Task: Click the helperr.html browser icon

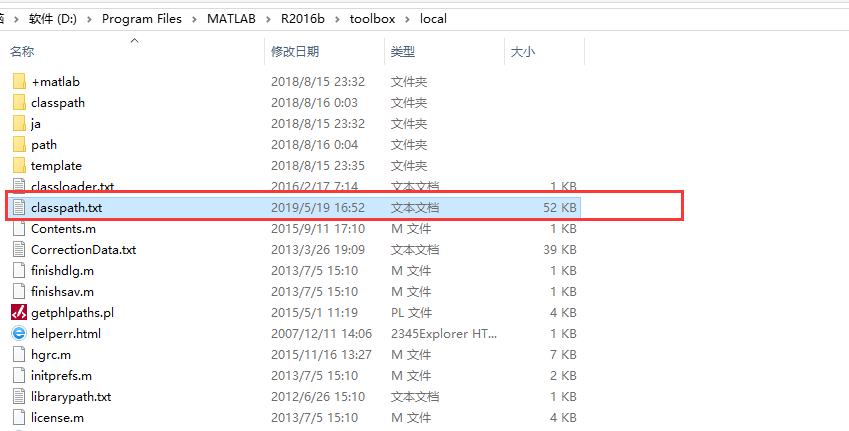Action: point(19,334)
